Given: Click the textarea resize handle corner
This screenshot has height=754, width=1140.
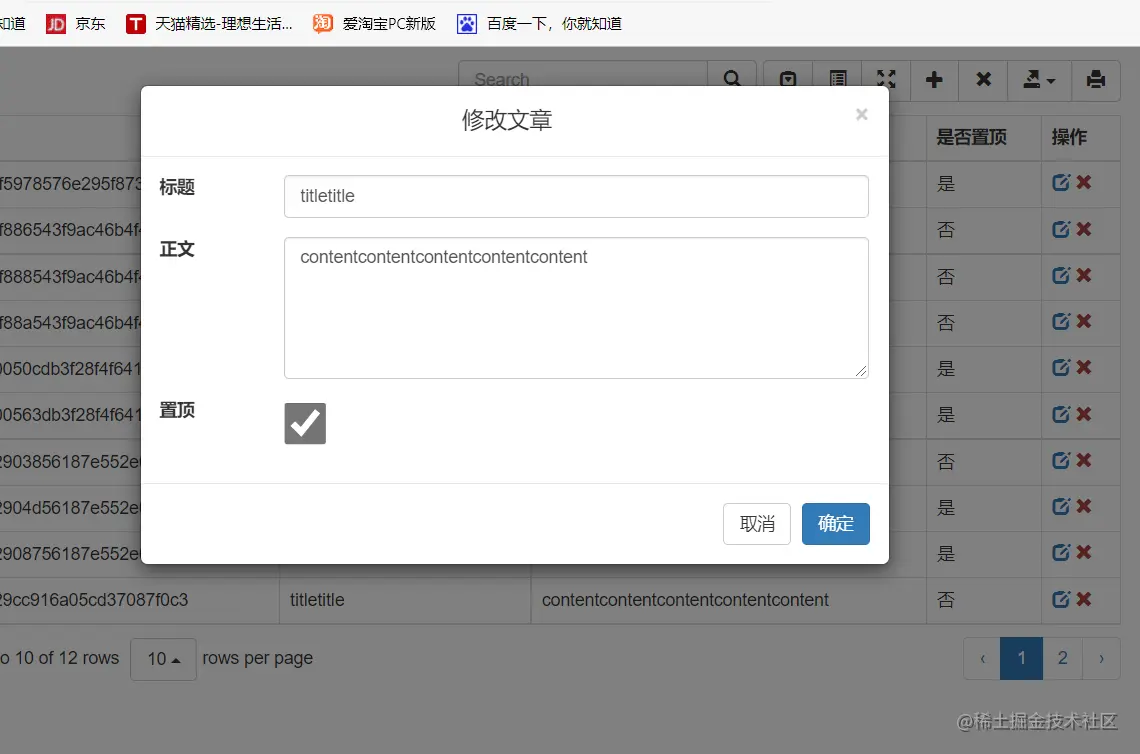Looking at the screenshot, I should pyautogui.click(x=861, y=371).
